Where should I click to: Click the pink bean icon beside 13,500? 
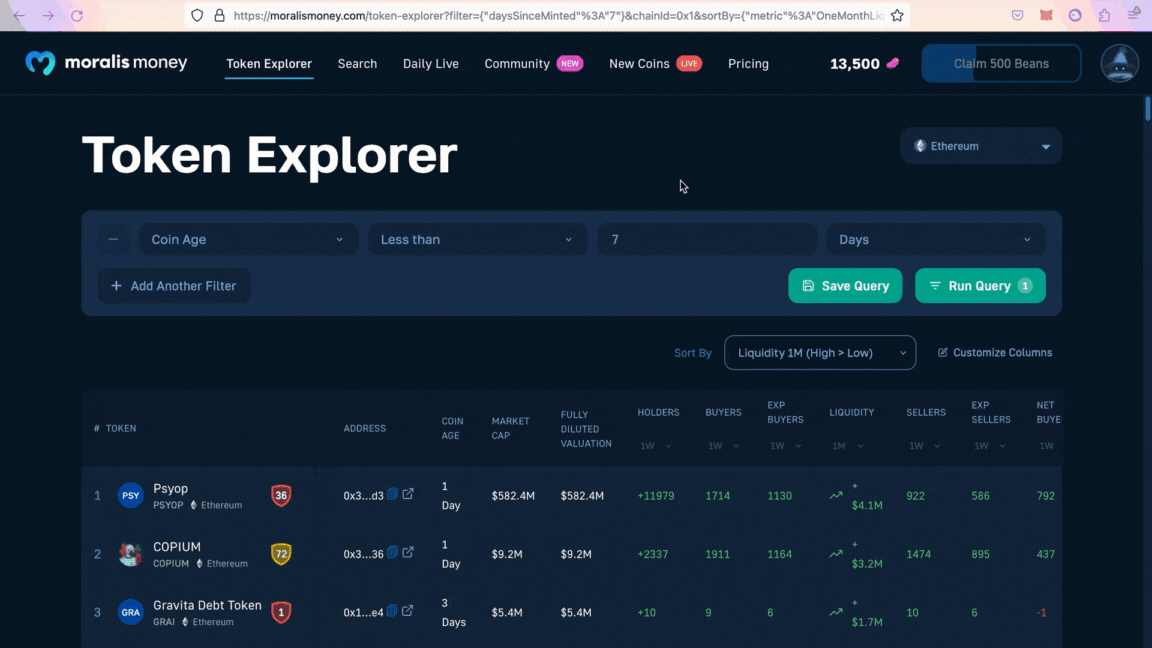point(893,63)
